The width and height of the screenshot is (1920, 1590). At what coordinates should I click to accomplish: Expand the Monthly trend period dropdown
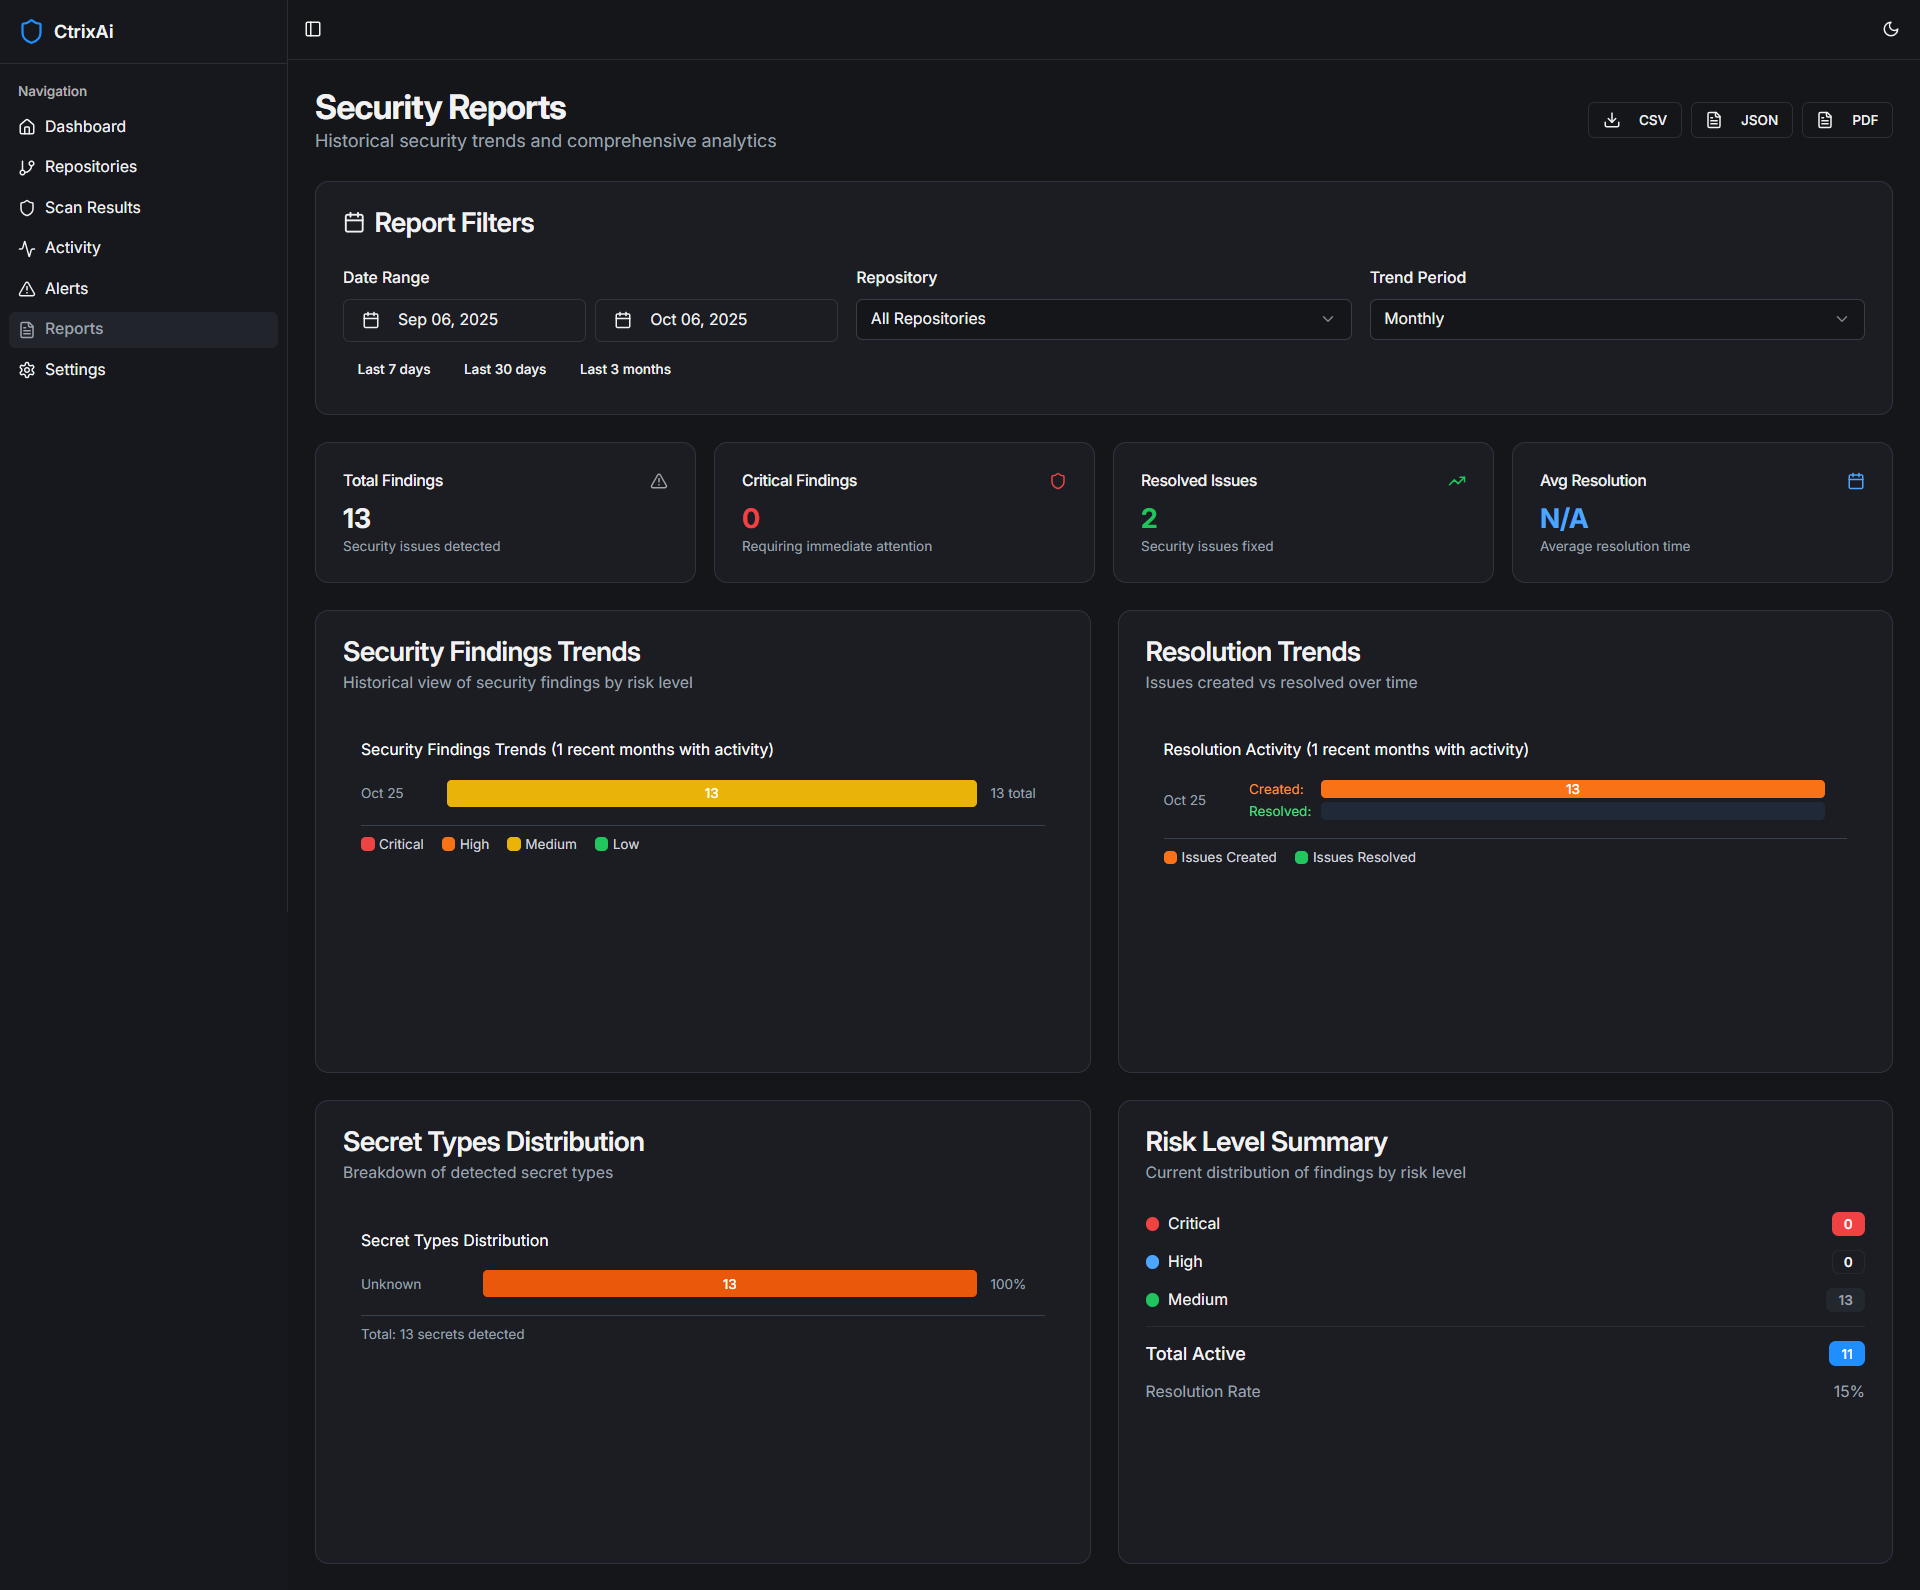pos(1616,319)
